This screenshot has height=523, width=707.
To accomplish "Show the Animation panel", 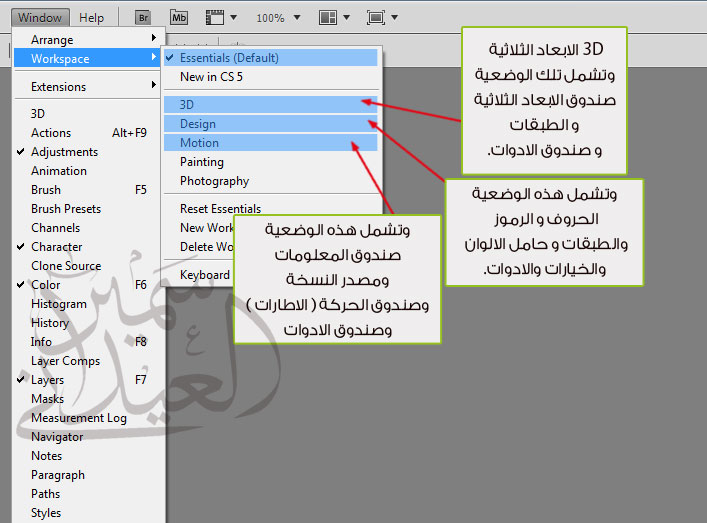I will tap(88, 171).
